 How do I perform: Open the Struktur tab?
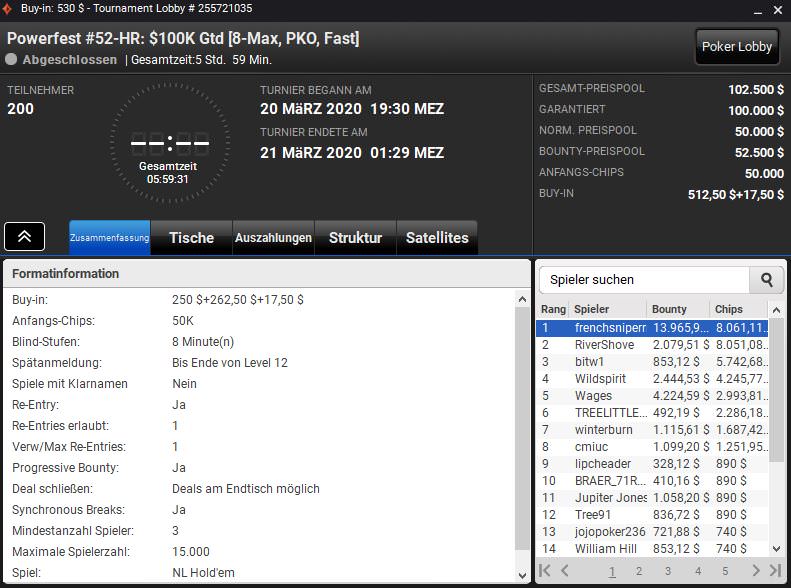point(355,238)
